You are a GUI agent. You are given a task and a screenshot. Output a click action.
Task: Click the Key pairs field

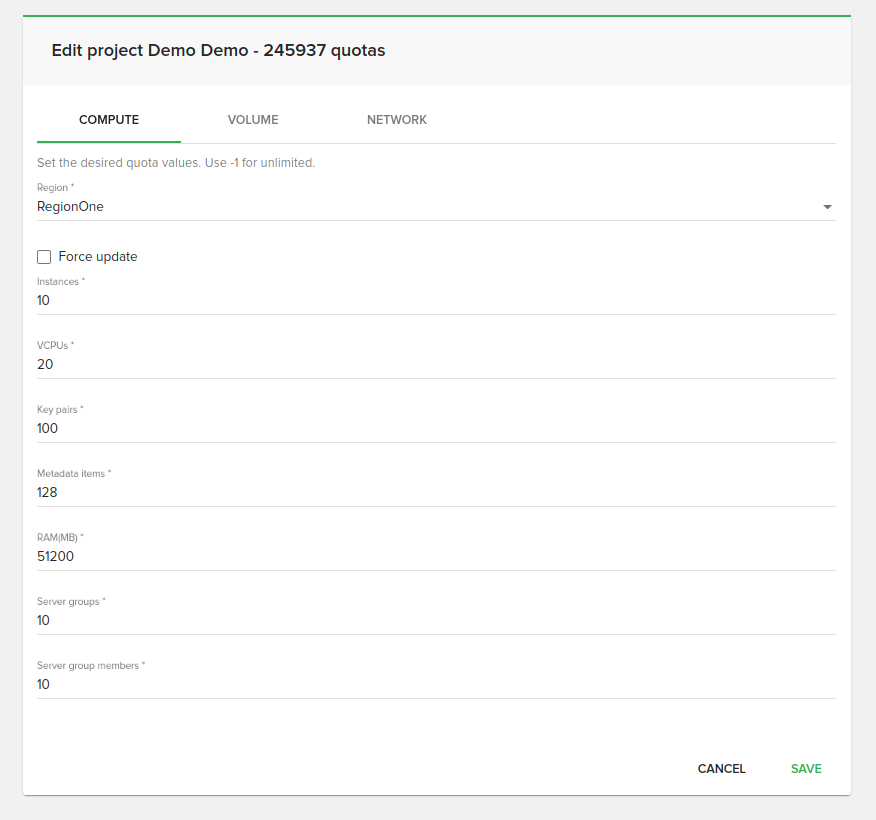click(x=436, y=428)
